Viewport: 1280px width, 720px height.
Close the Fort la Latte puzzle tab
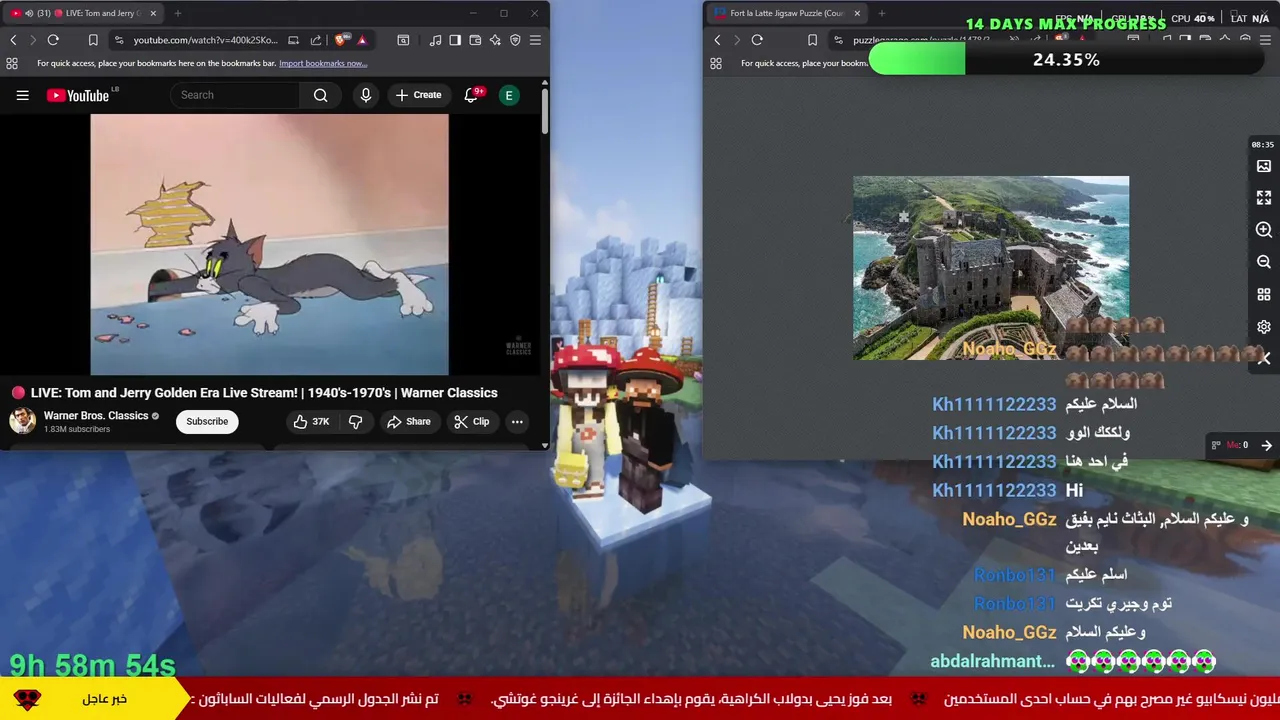(x=857, y=13)
